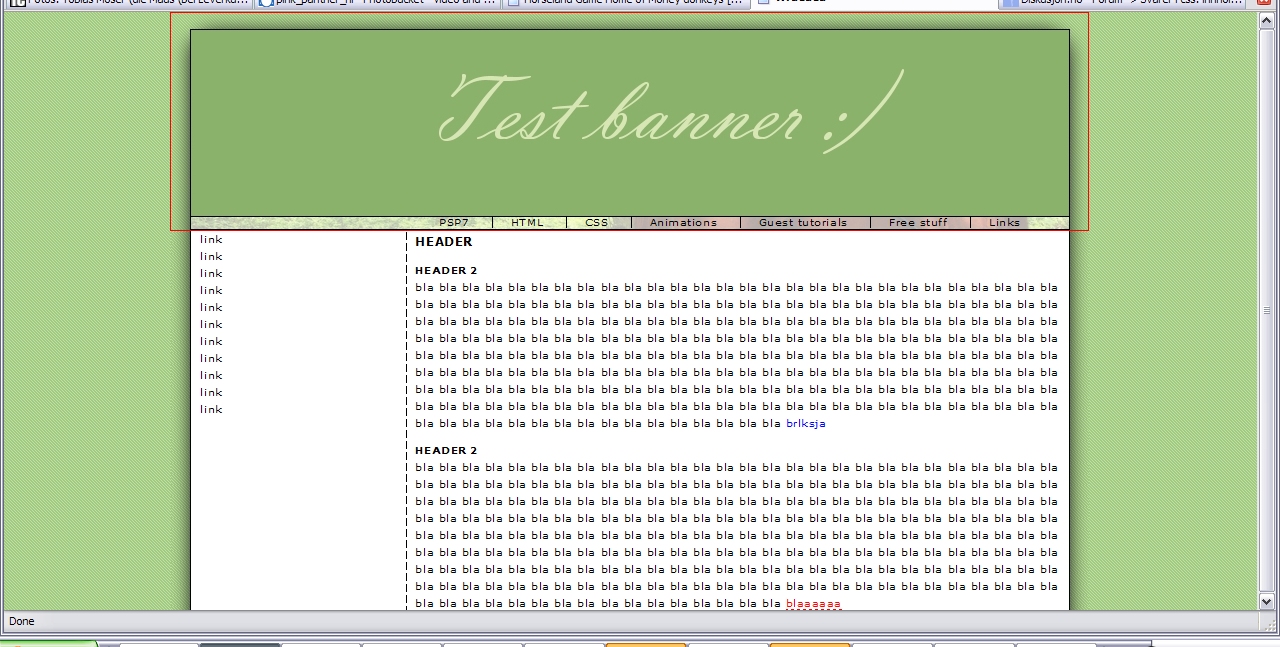Open the Animations menu item
The width and height of the screenshot is (1280, 647).
tap(683, 223)
